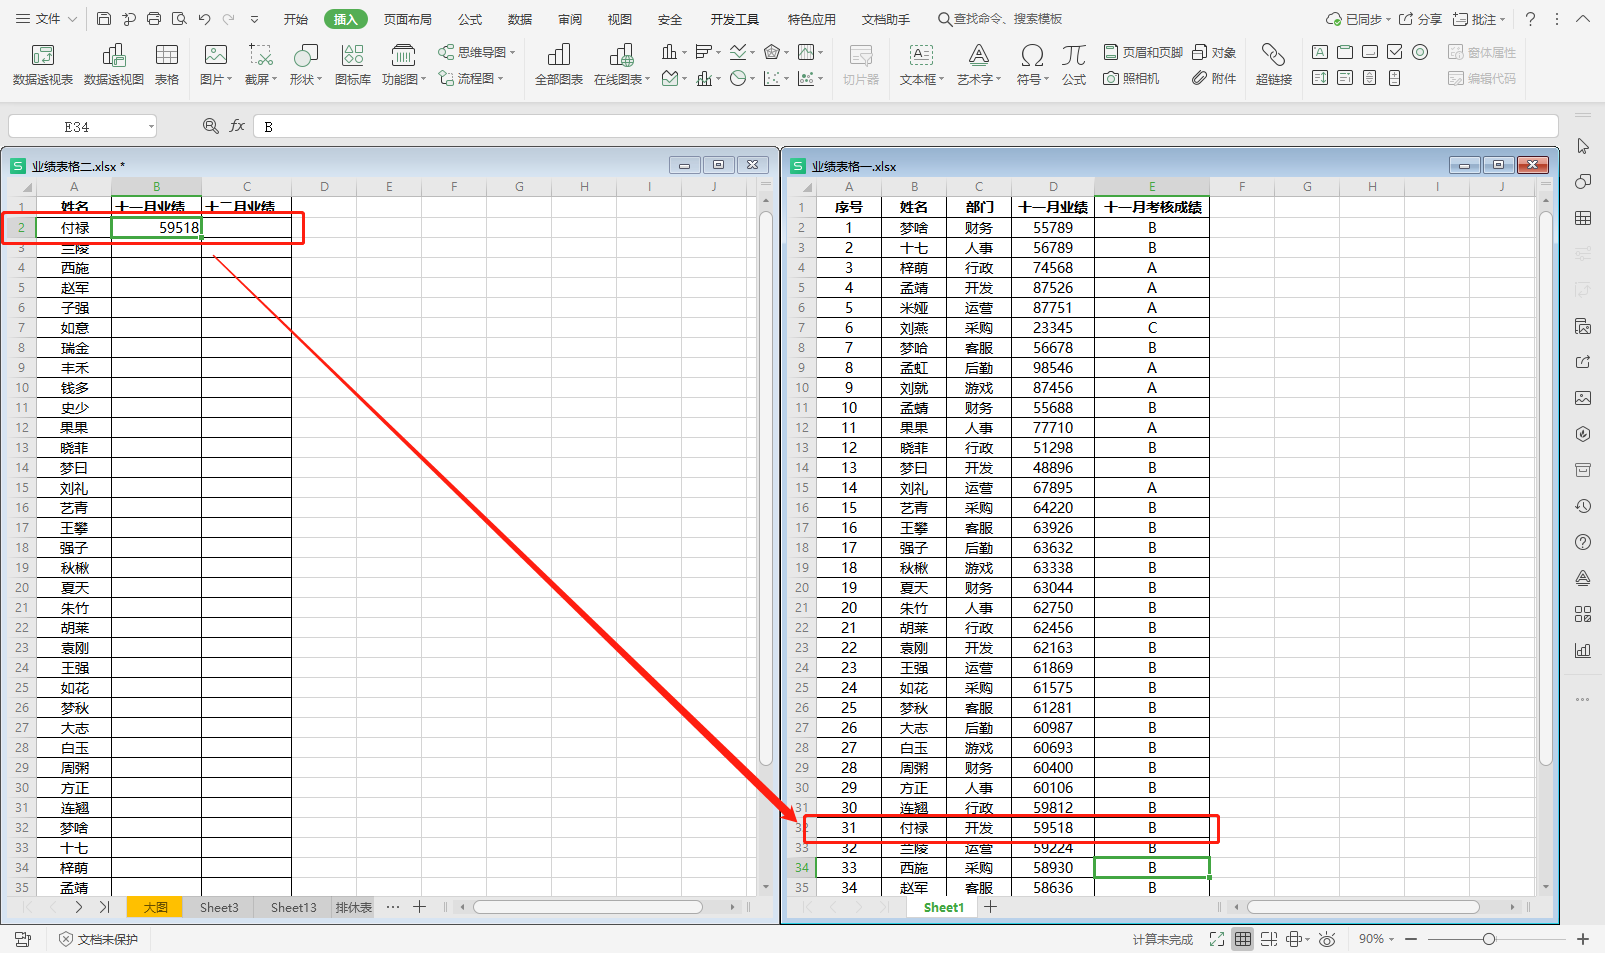Viewport: 1605px width, 953px height.
Task: Switch to the 页面布局 ribbon tab
Action: tap(407, 19)
